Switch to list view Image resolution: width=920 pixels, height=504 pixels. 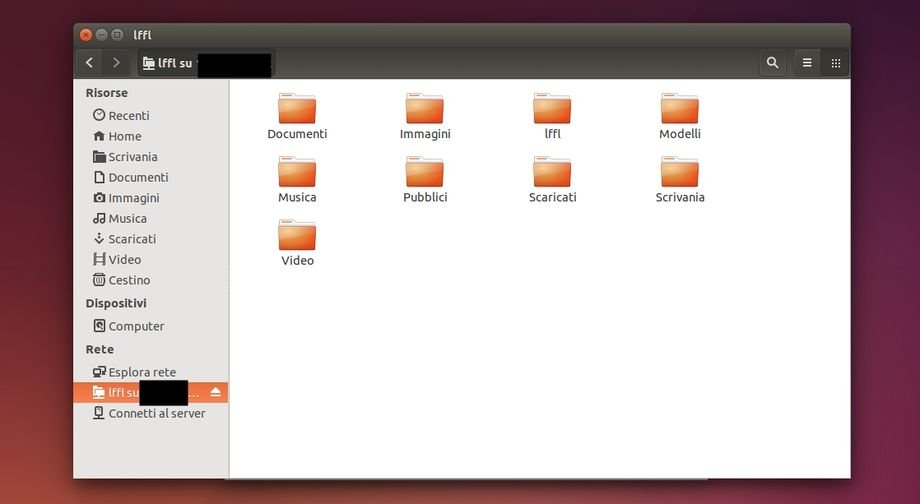pyautogui.click(x=807, y=63)
